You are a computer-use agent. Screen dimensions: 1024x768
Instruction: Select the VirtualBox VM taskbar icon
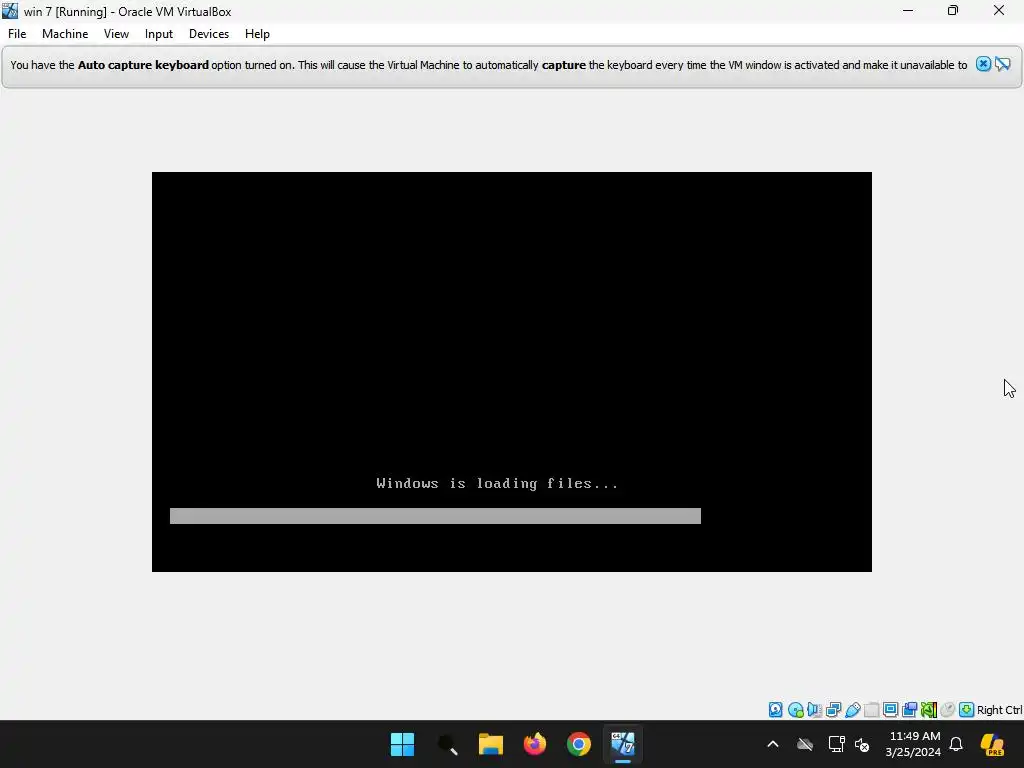(623, 744)
